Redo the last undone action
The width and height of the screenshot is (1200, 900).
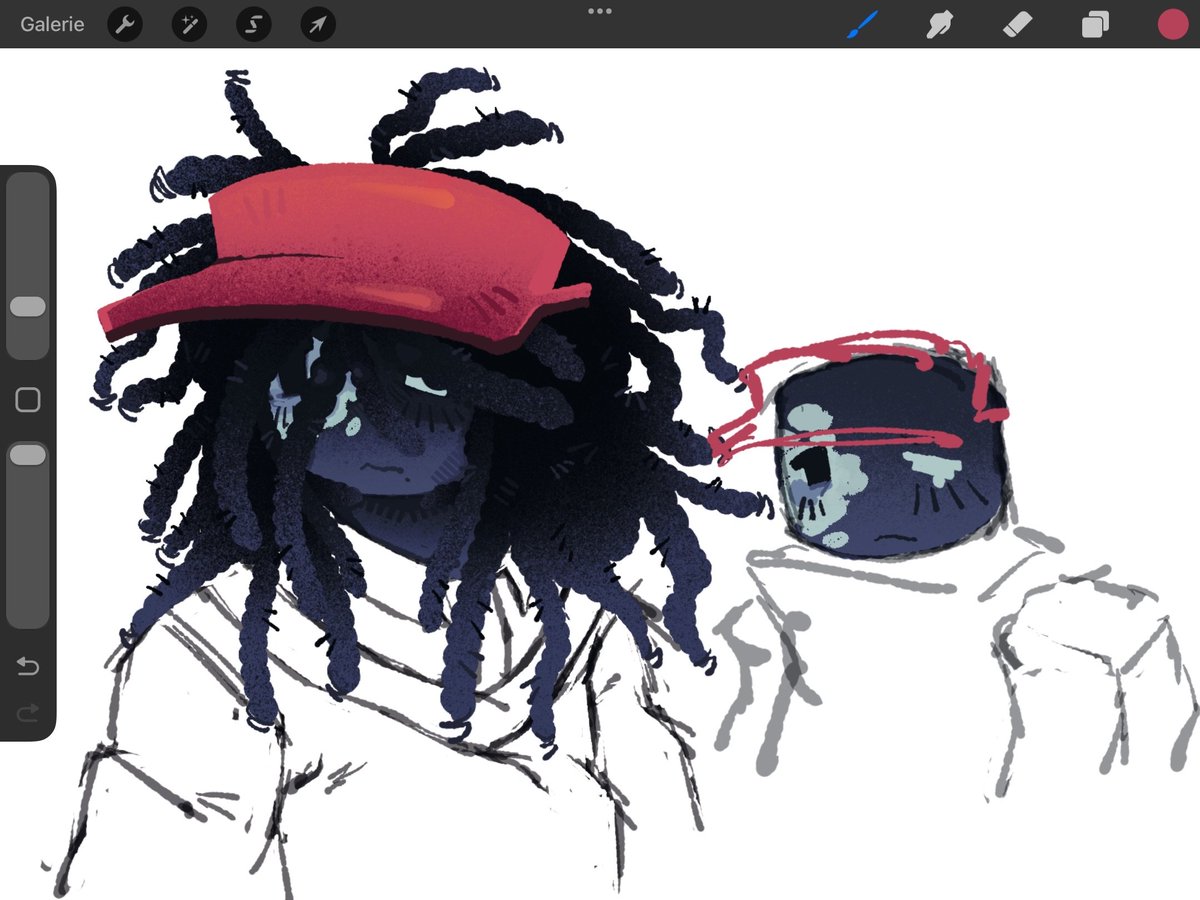(x=28, y=712)
